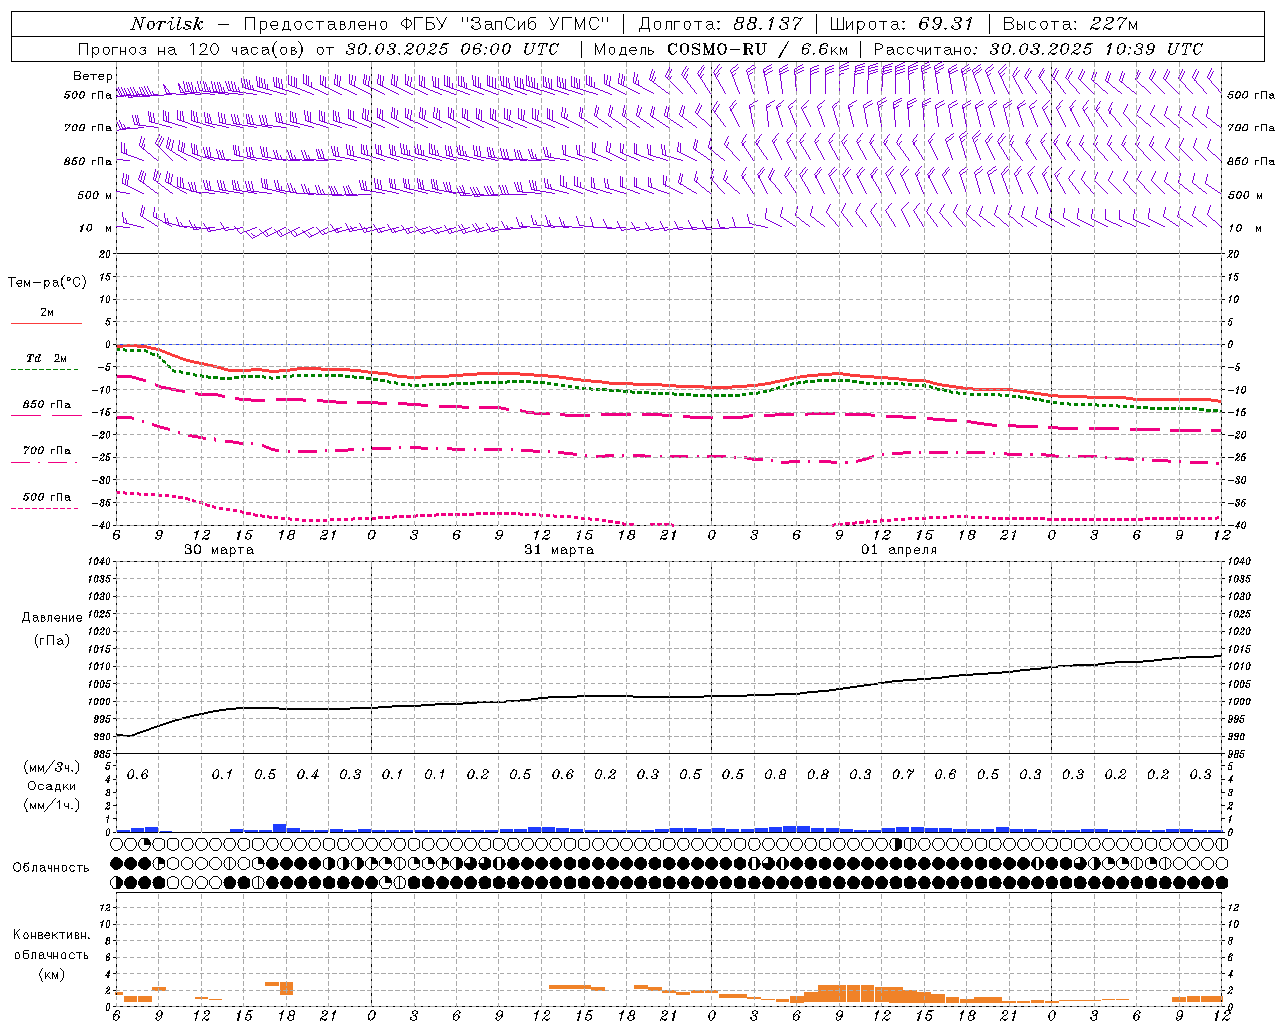1280x1024 pixels.
Task: Click the (км) convective cloud unit label
Action: (x=52, y=974)
